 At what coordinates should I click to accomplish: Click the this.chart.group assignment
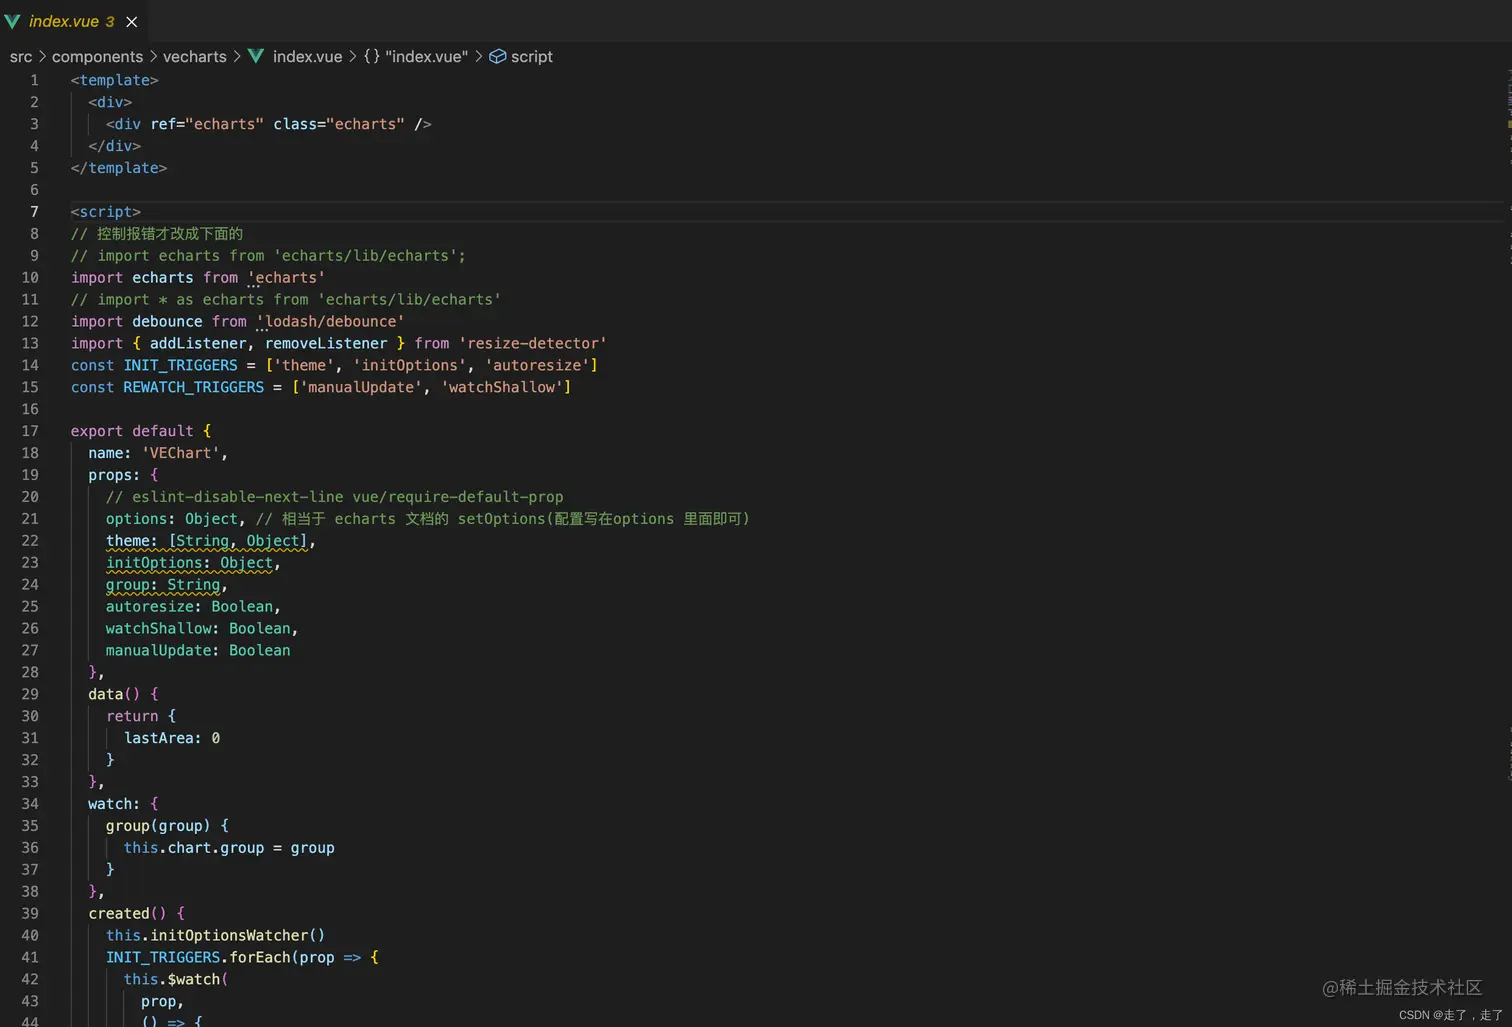(x=229, y=848)
